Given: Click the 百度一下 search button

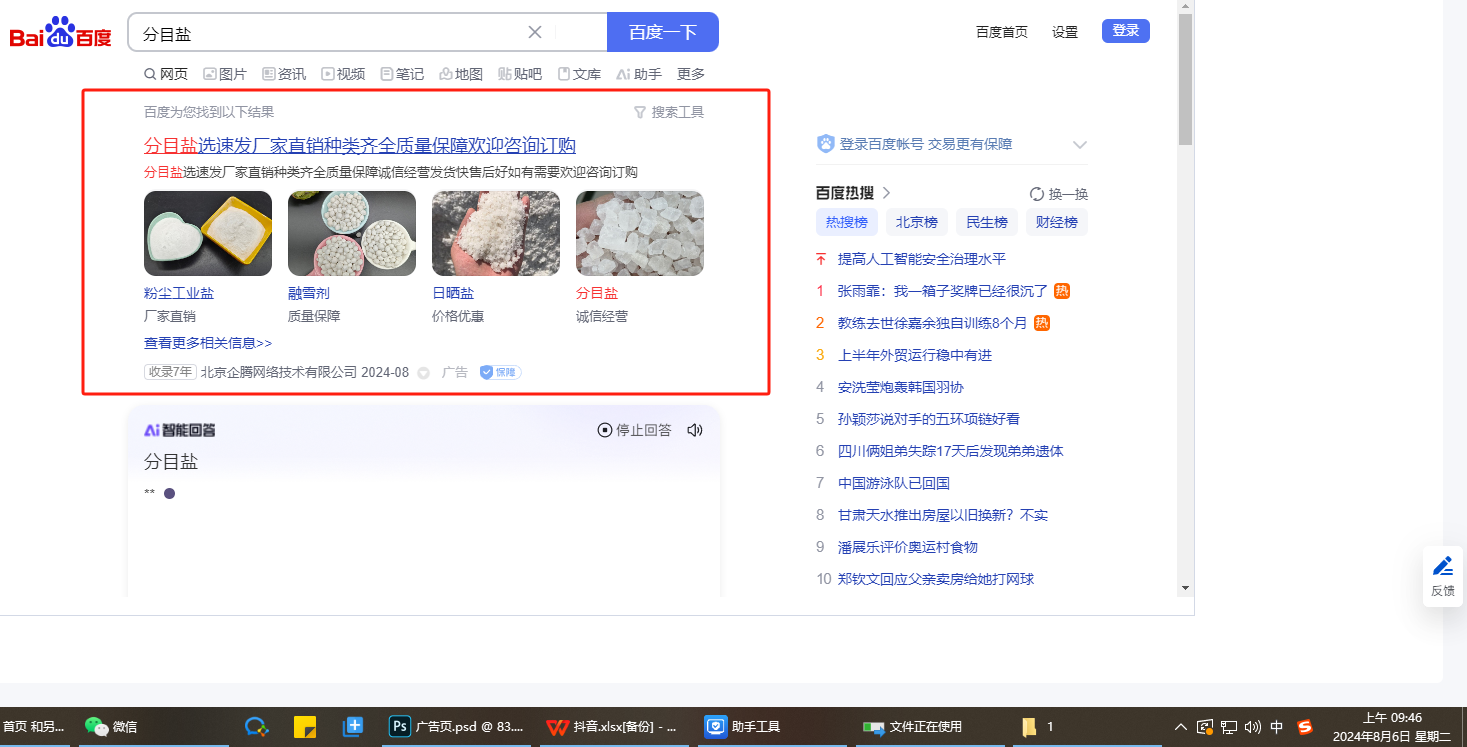Looking at the screenshot, I should click(x=662, y=32).
